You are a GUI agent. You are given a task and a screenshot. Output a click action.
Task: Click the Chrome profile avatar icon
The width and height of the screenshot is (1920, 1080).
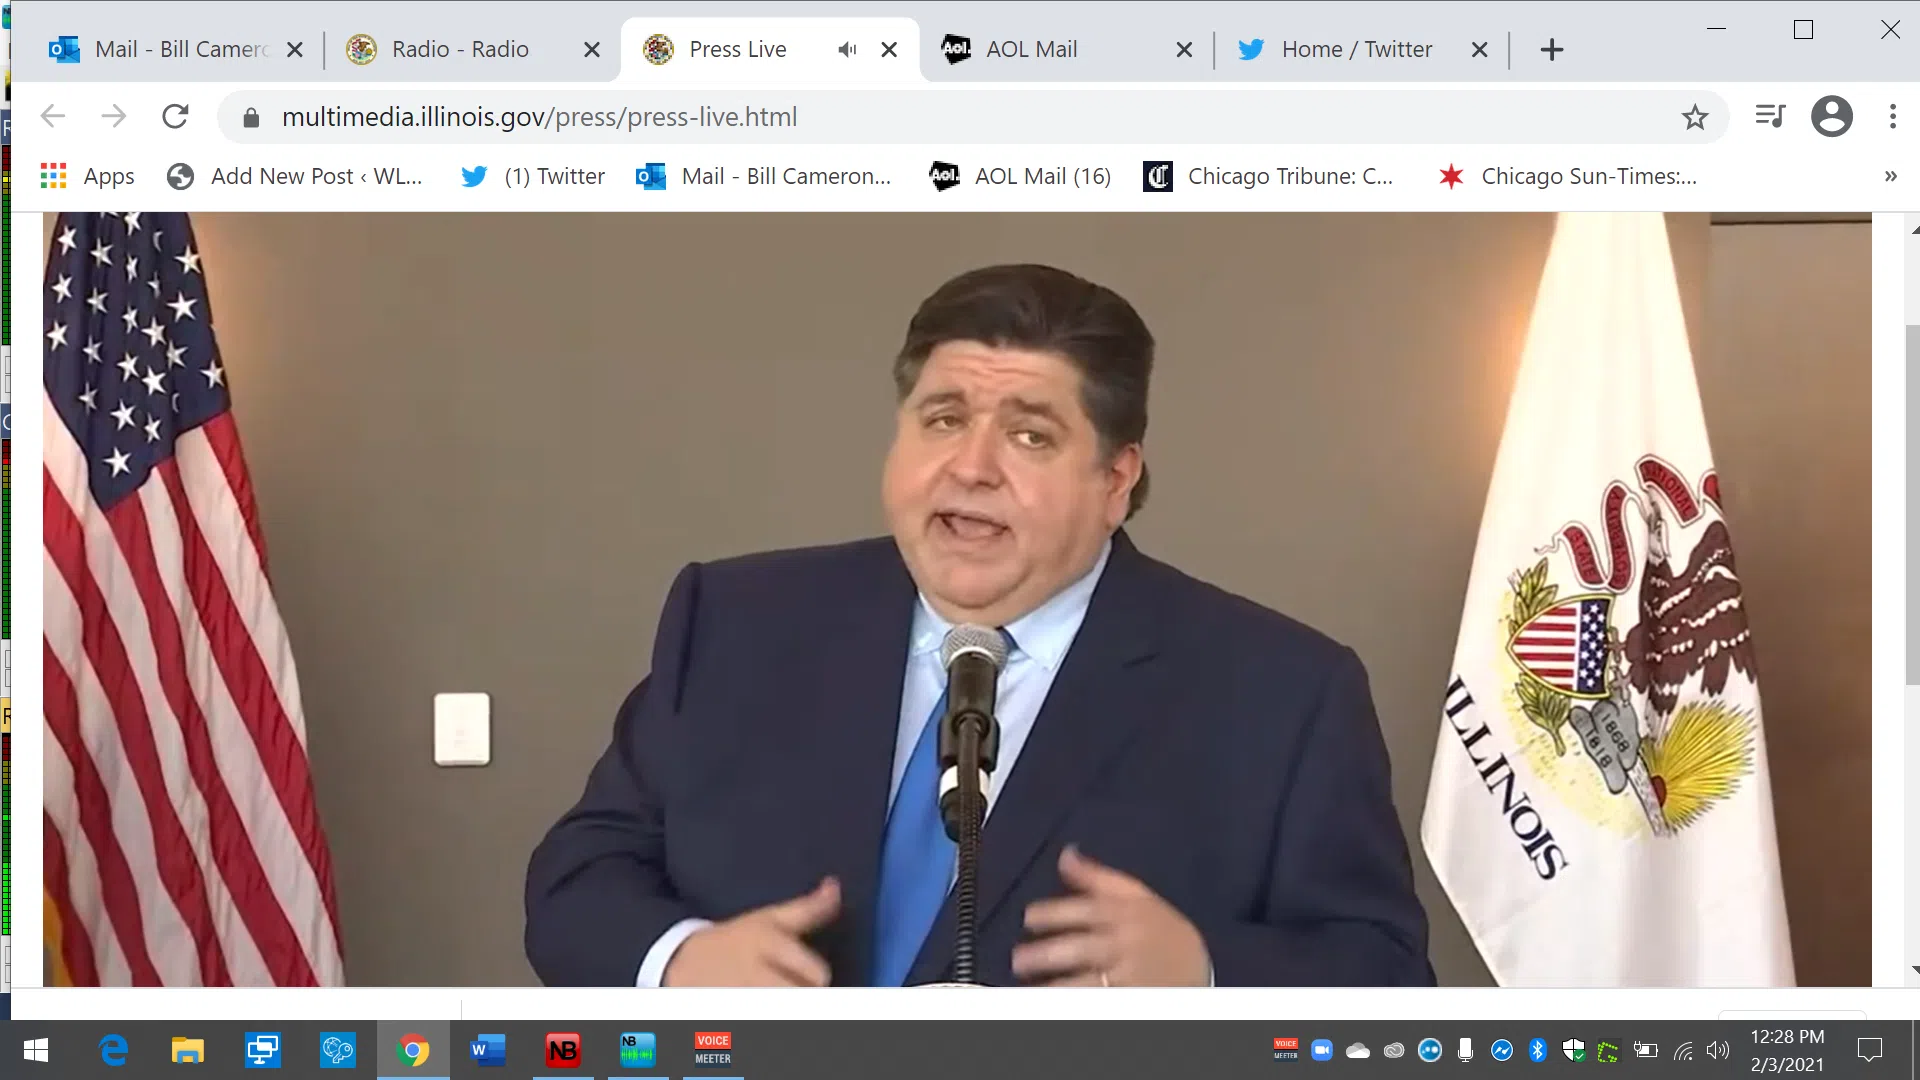(x=1831, y=117)
